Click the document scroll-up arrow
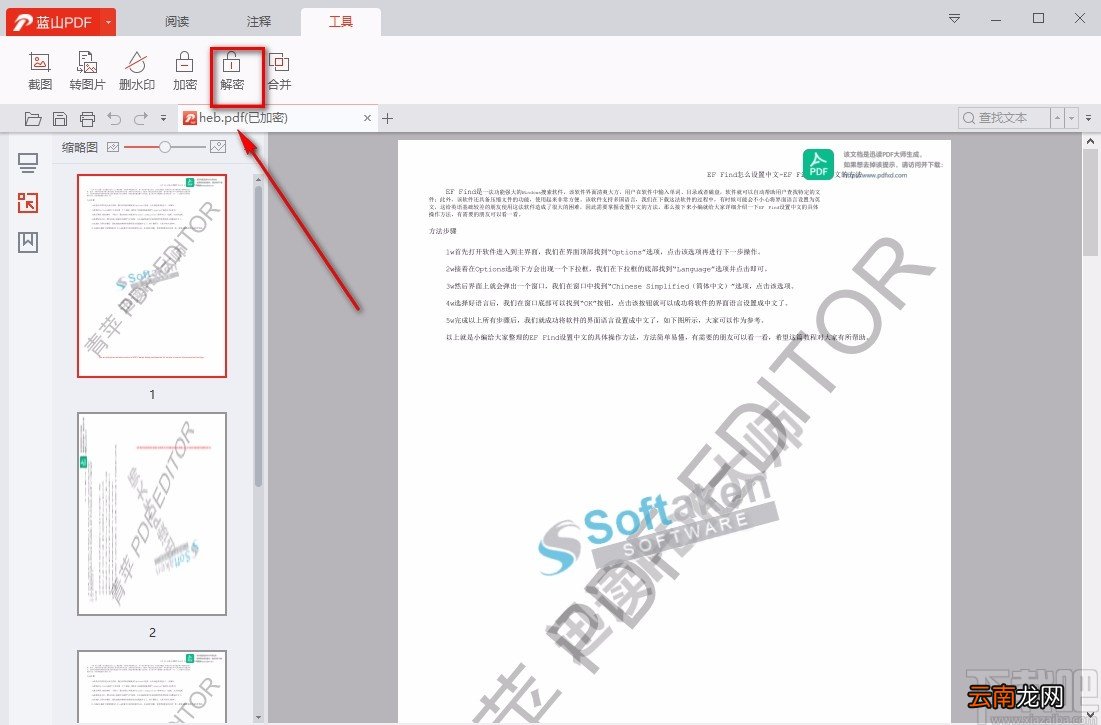Image resolution: width=1101 pixels, height=725 pixels. tap(1090, 141)
